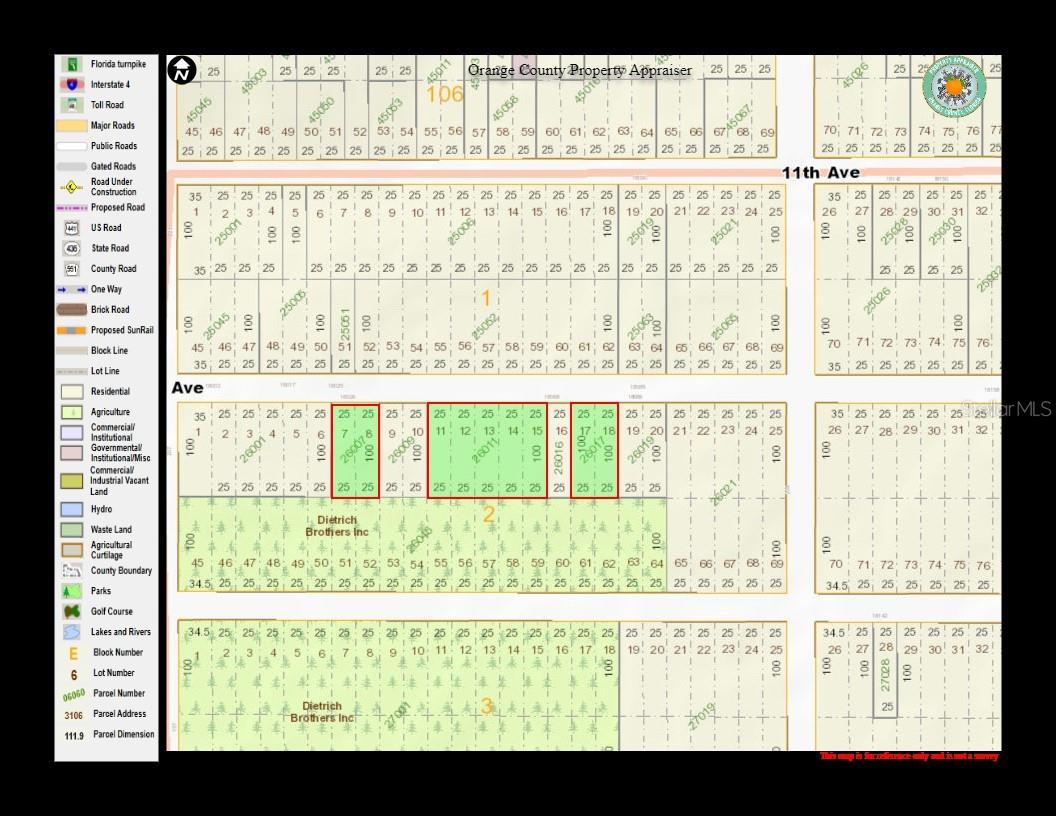
Task: Select highlighted parcel 26017 on map
Action: click(x=595, y=451)
